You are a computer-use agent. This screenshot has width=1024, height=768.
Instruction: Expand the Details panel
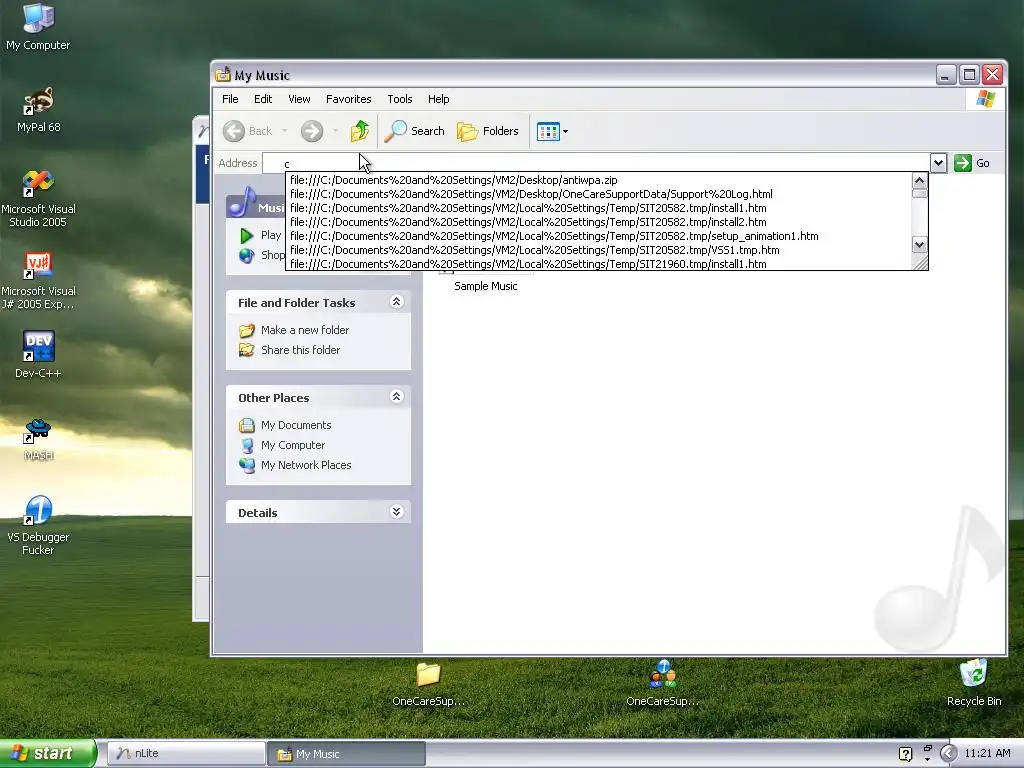click(396, 512)
